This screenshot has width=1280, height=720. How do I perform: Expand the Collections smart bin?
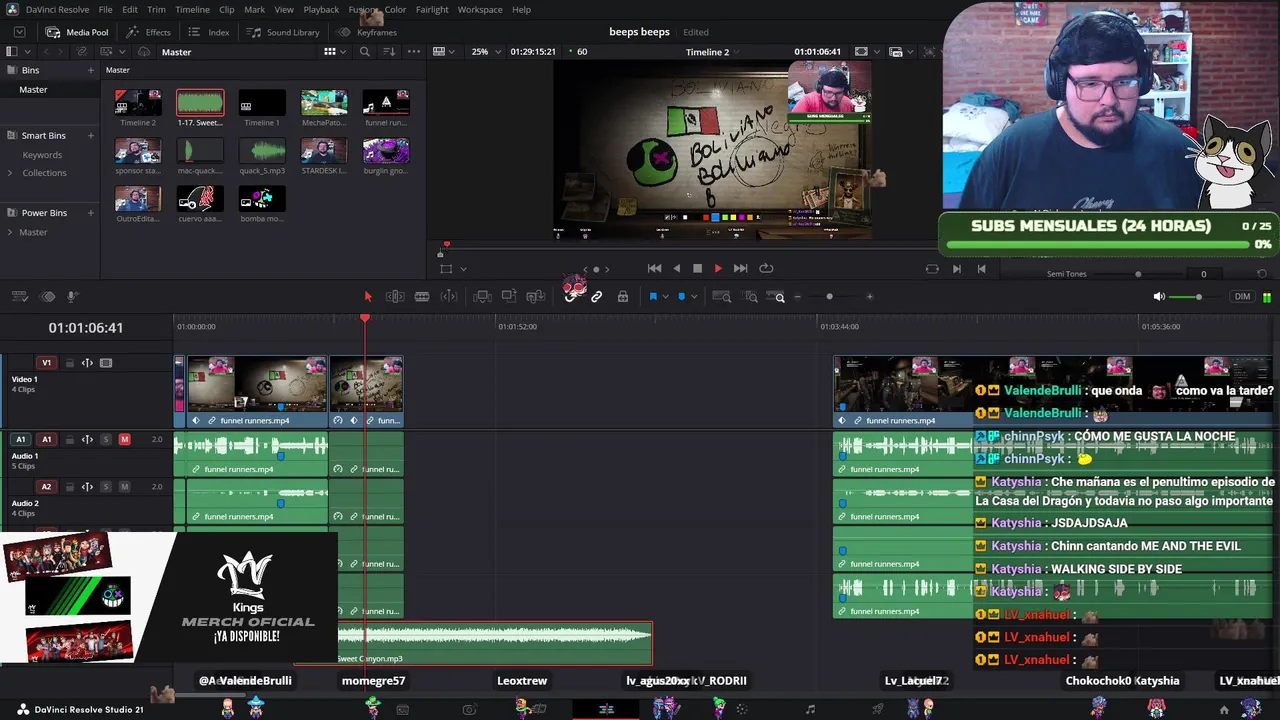[x=11, y=173]
